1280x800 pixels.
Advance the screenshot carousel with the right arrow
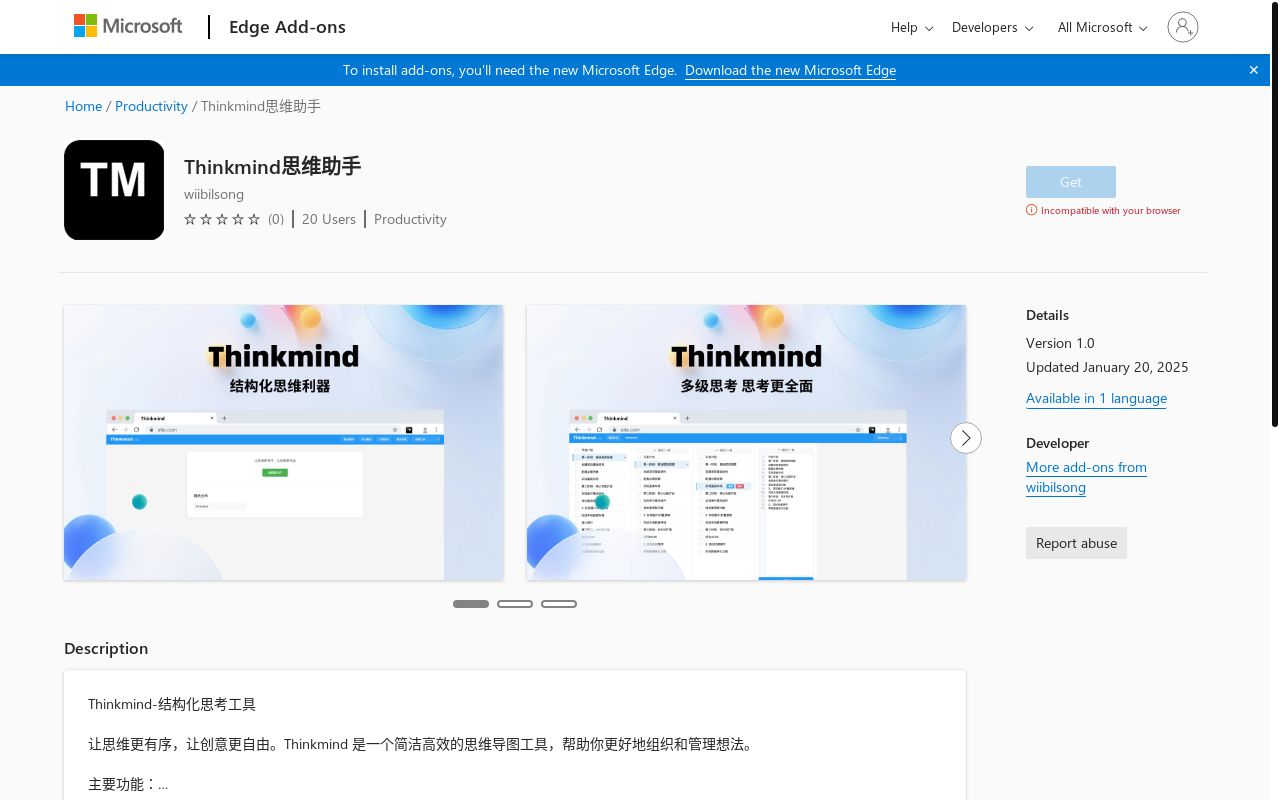click(965, 438)
